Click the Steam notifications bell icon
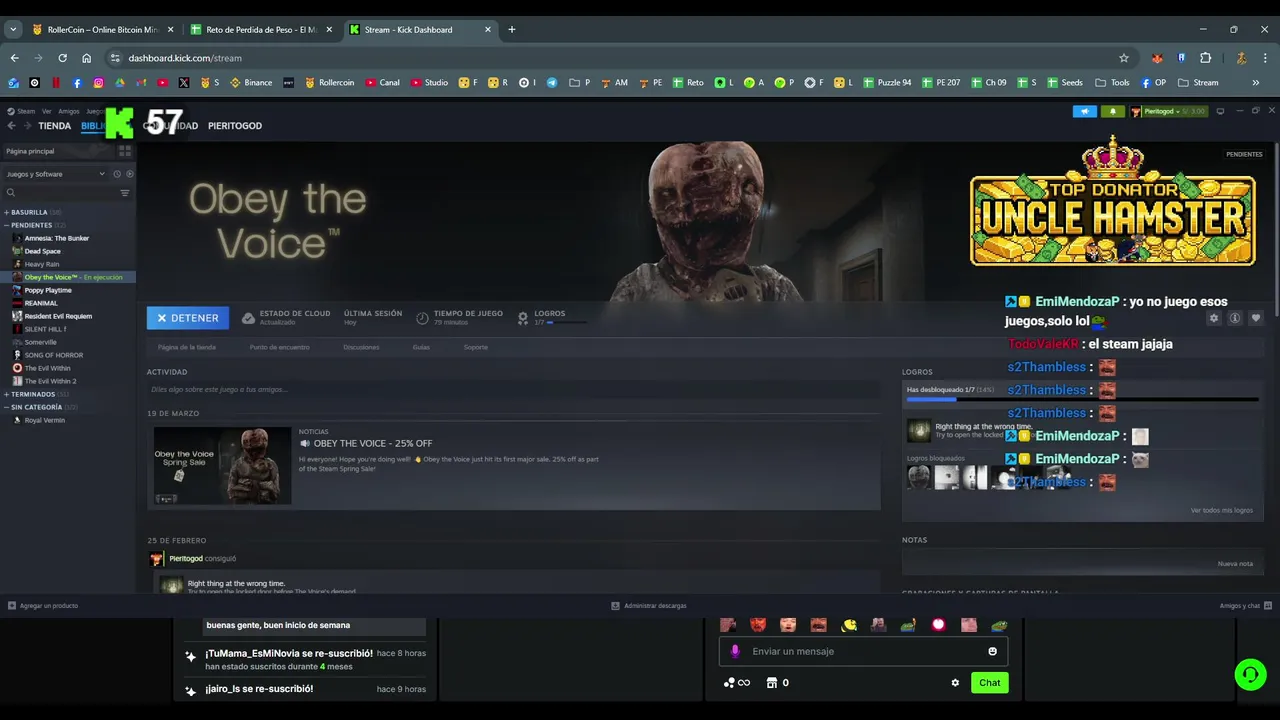Screen dimensions: 1280x720 [1112, 111]
